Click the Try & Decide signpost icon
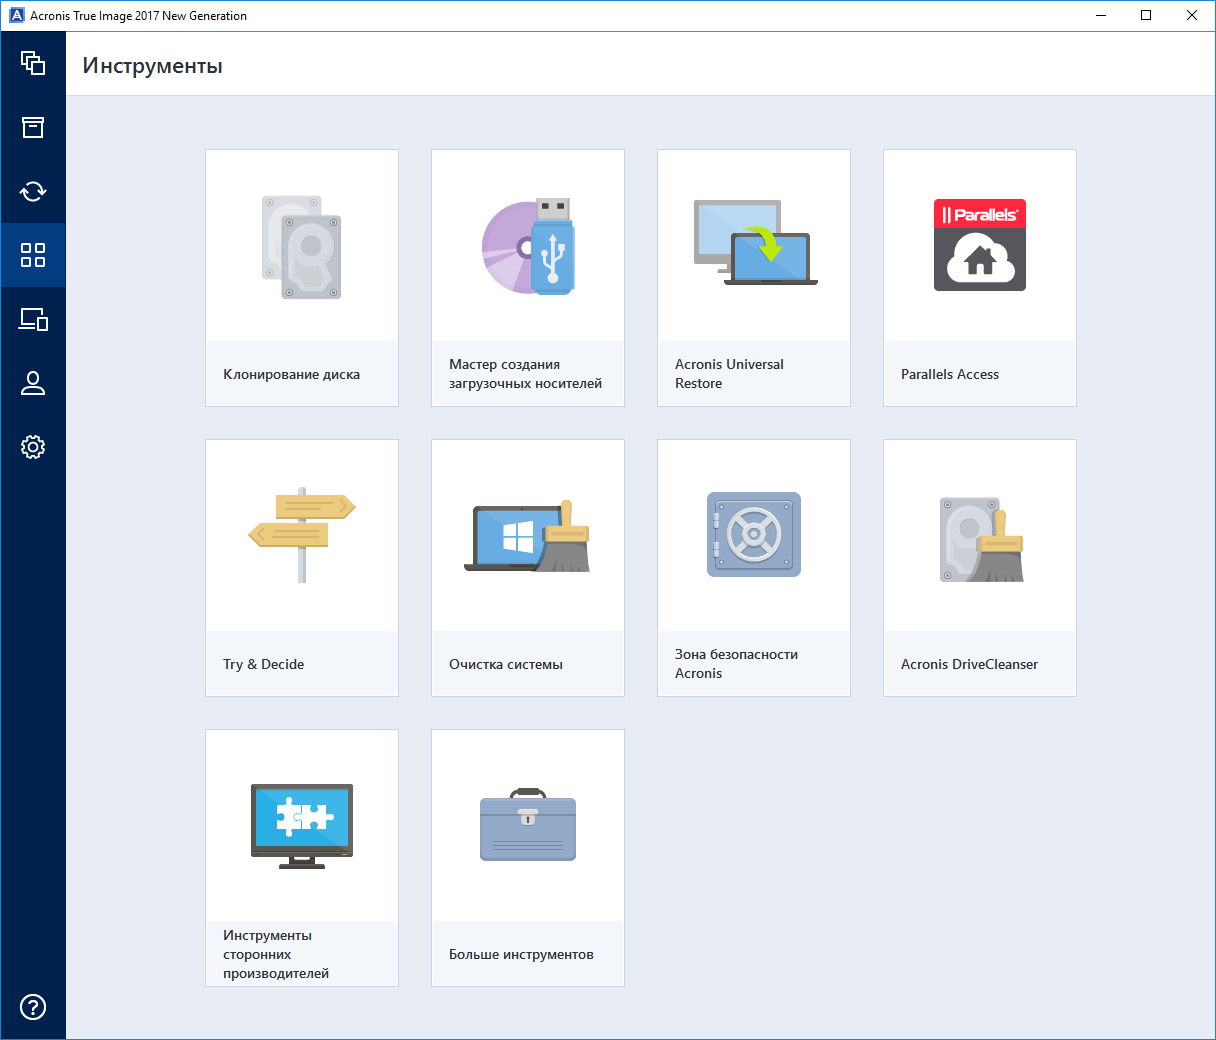 [x=302, y=535]
